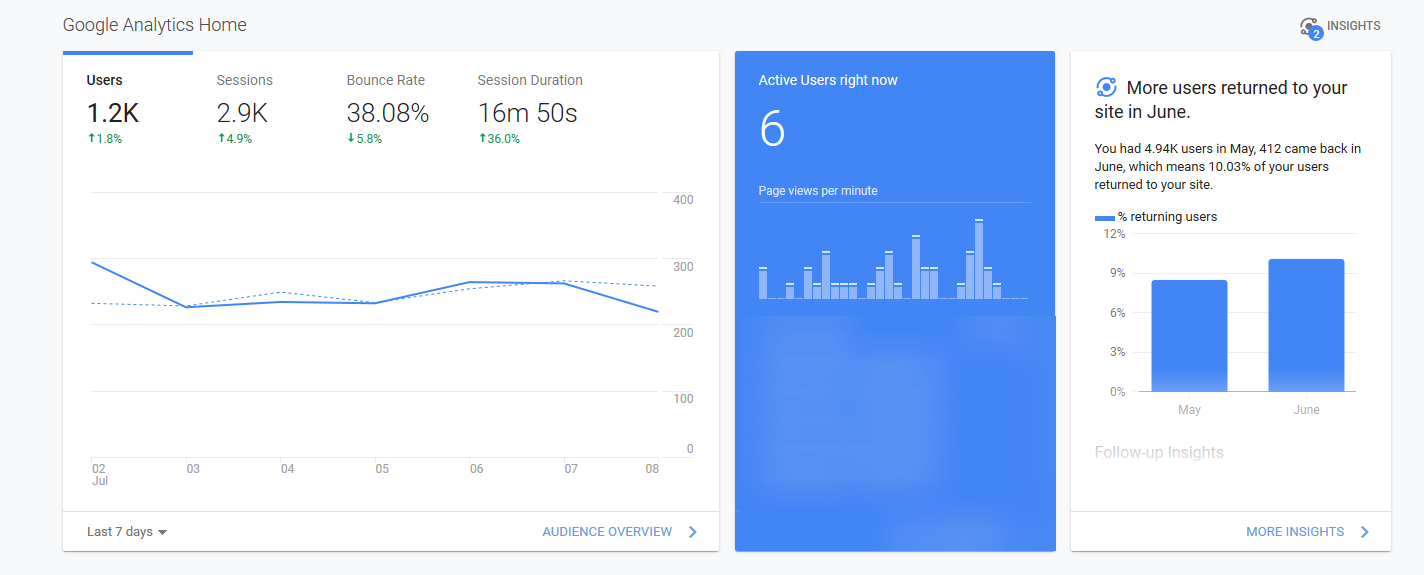The image size is (1424, 575).
Task: Click the Bounce Rate value 38.08%
Action: coord(388,114)
